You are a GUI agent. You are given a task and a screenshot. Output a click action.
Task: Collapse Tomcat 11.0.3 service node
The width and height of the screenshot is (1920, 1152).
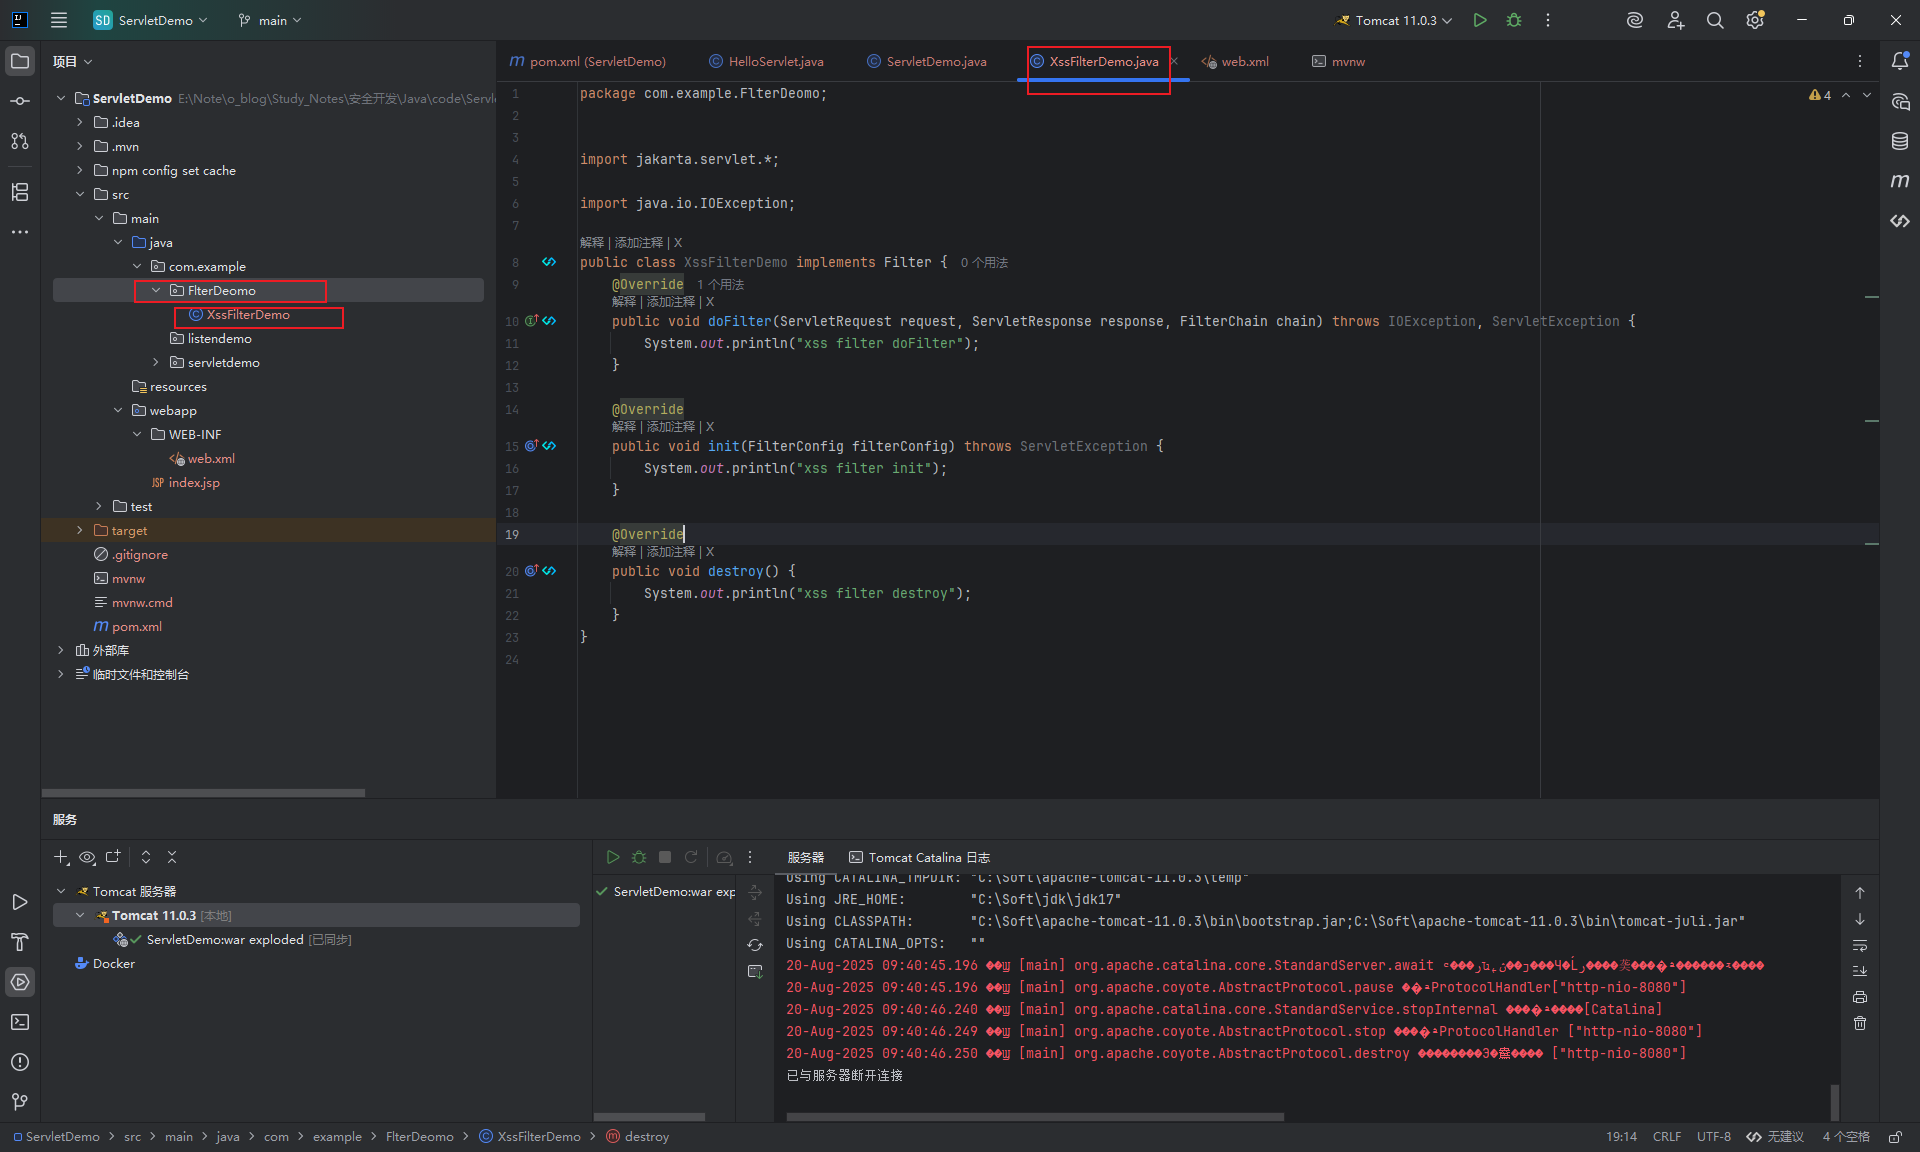point(80,915)
